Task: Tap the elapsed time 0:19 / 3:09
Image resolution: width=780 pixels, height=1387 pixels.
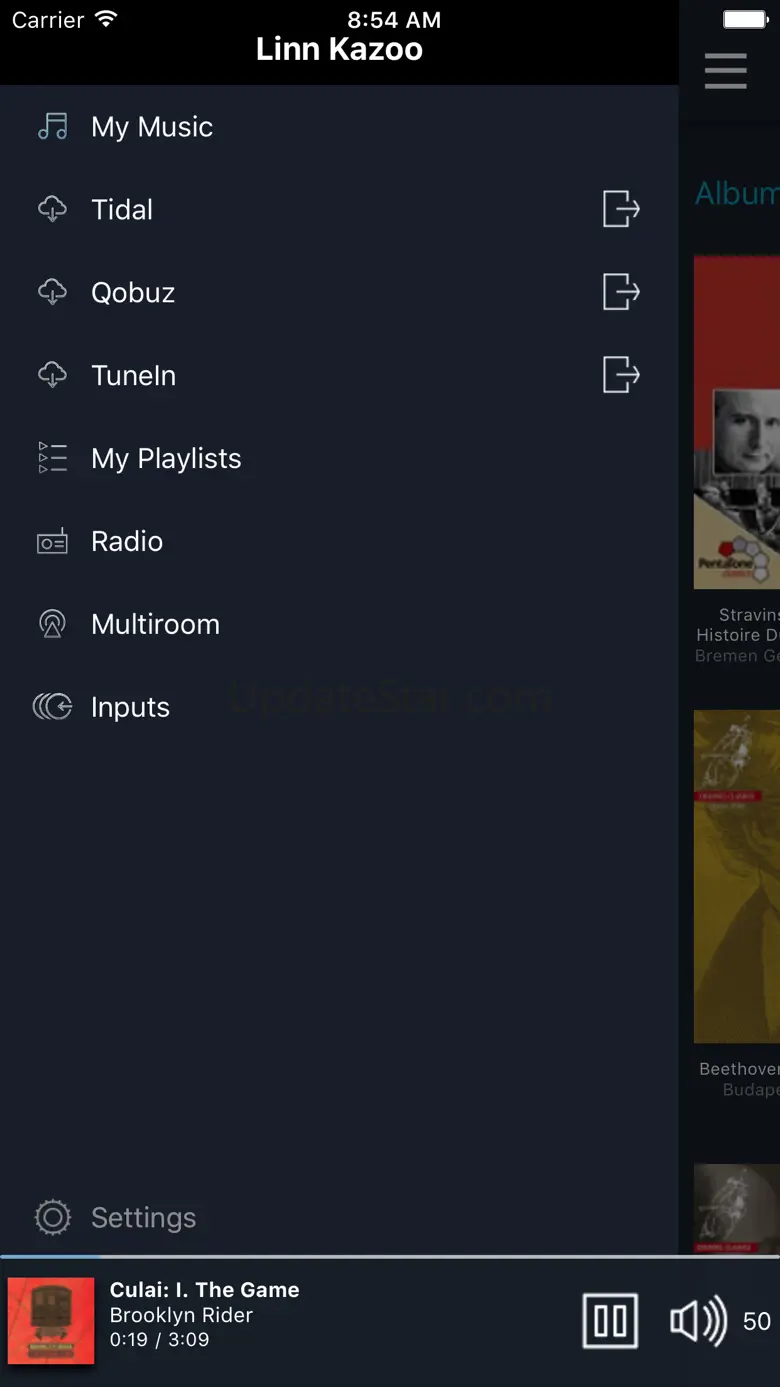Action: (x=159, y=1340)
